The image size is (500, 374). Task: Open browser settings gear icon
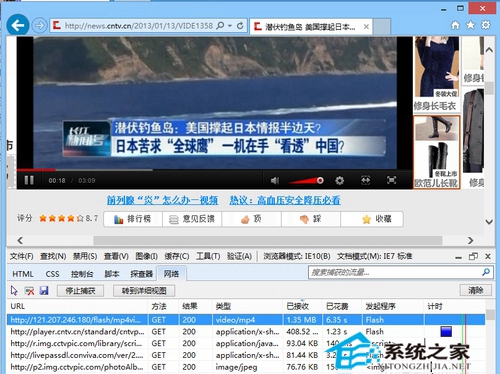(x=486, y=25)
